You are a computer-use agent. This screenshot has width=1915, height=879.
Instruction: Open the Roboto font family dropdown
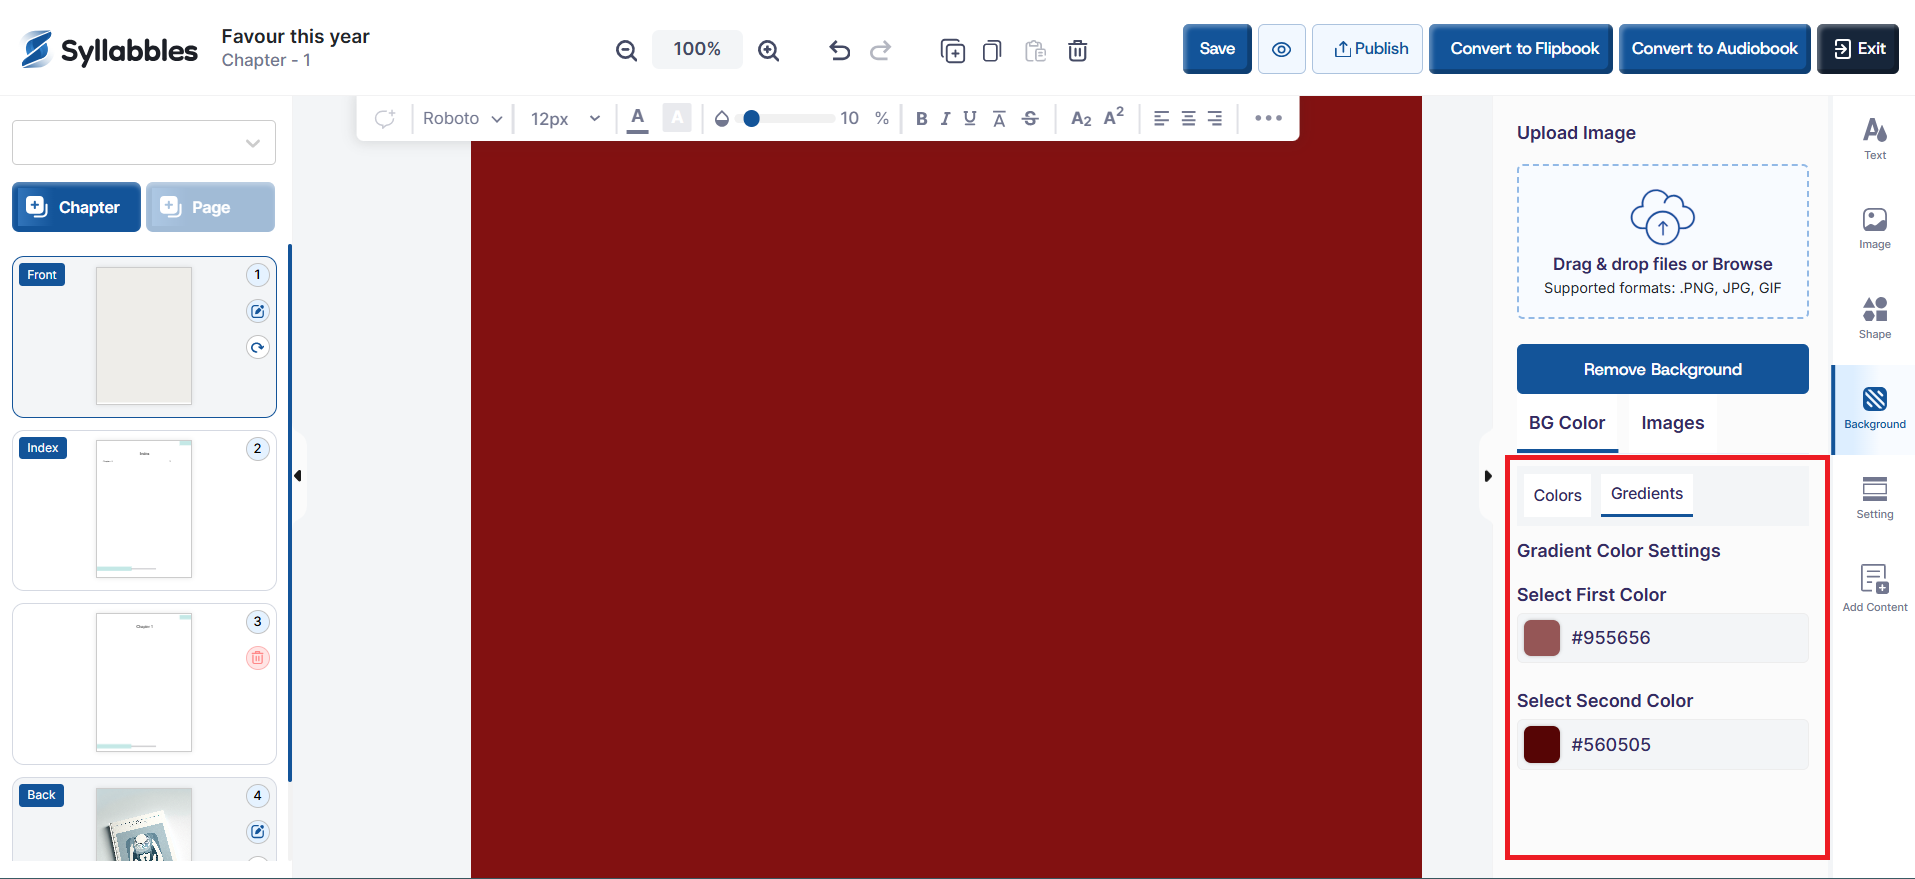(x=462, y=119)
